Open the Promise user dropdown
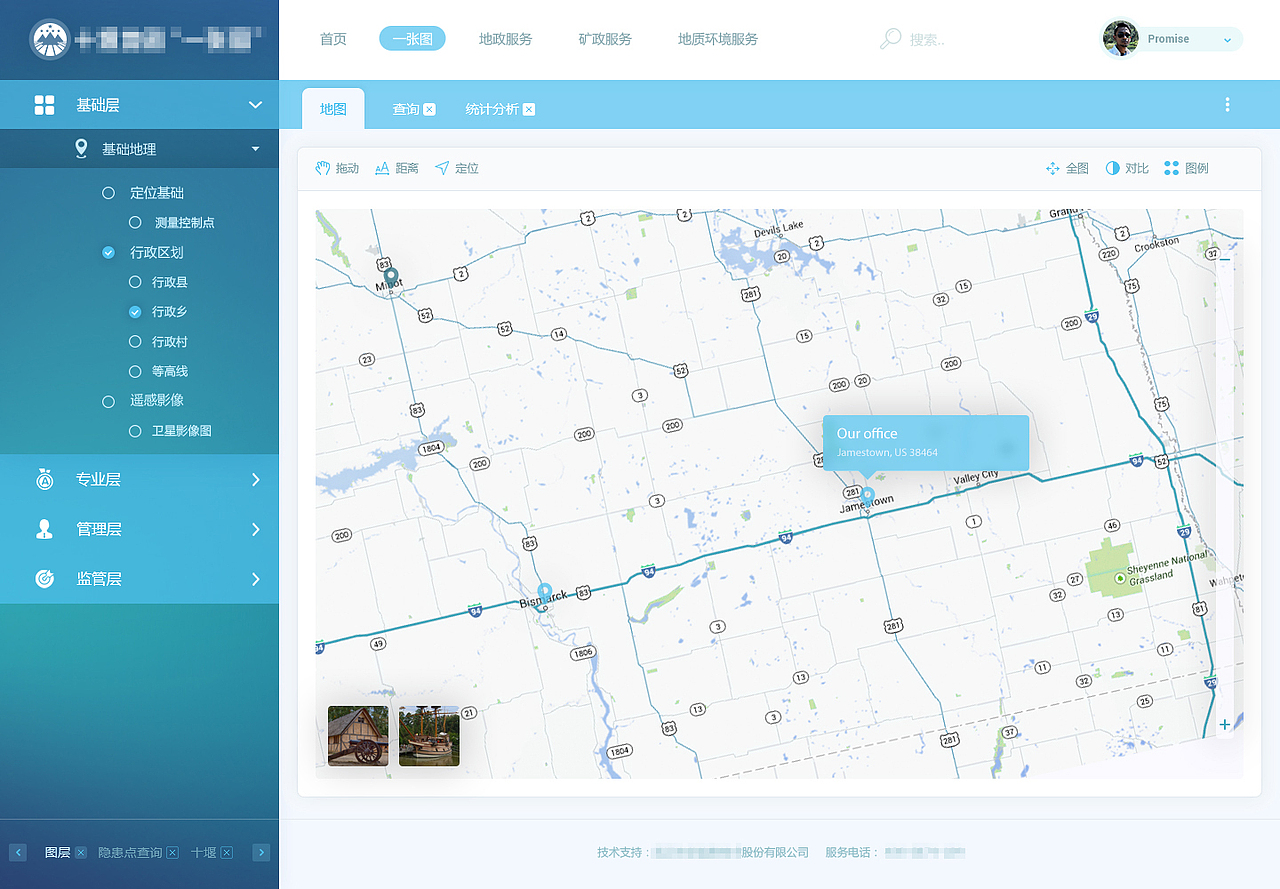This screenshot has width=1280, height=889. pyautogui.click(x=1227, y=40)
